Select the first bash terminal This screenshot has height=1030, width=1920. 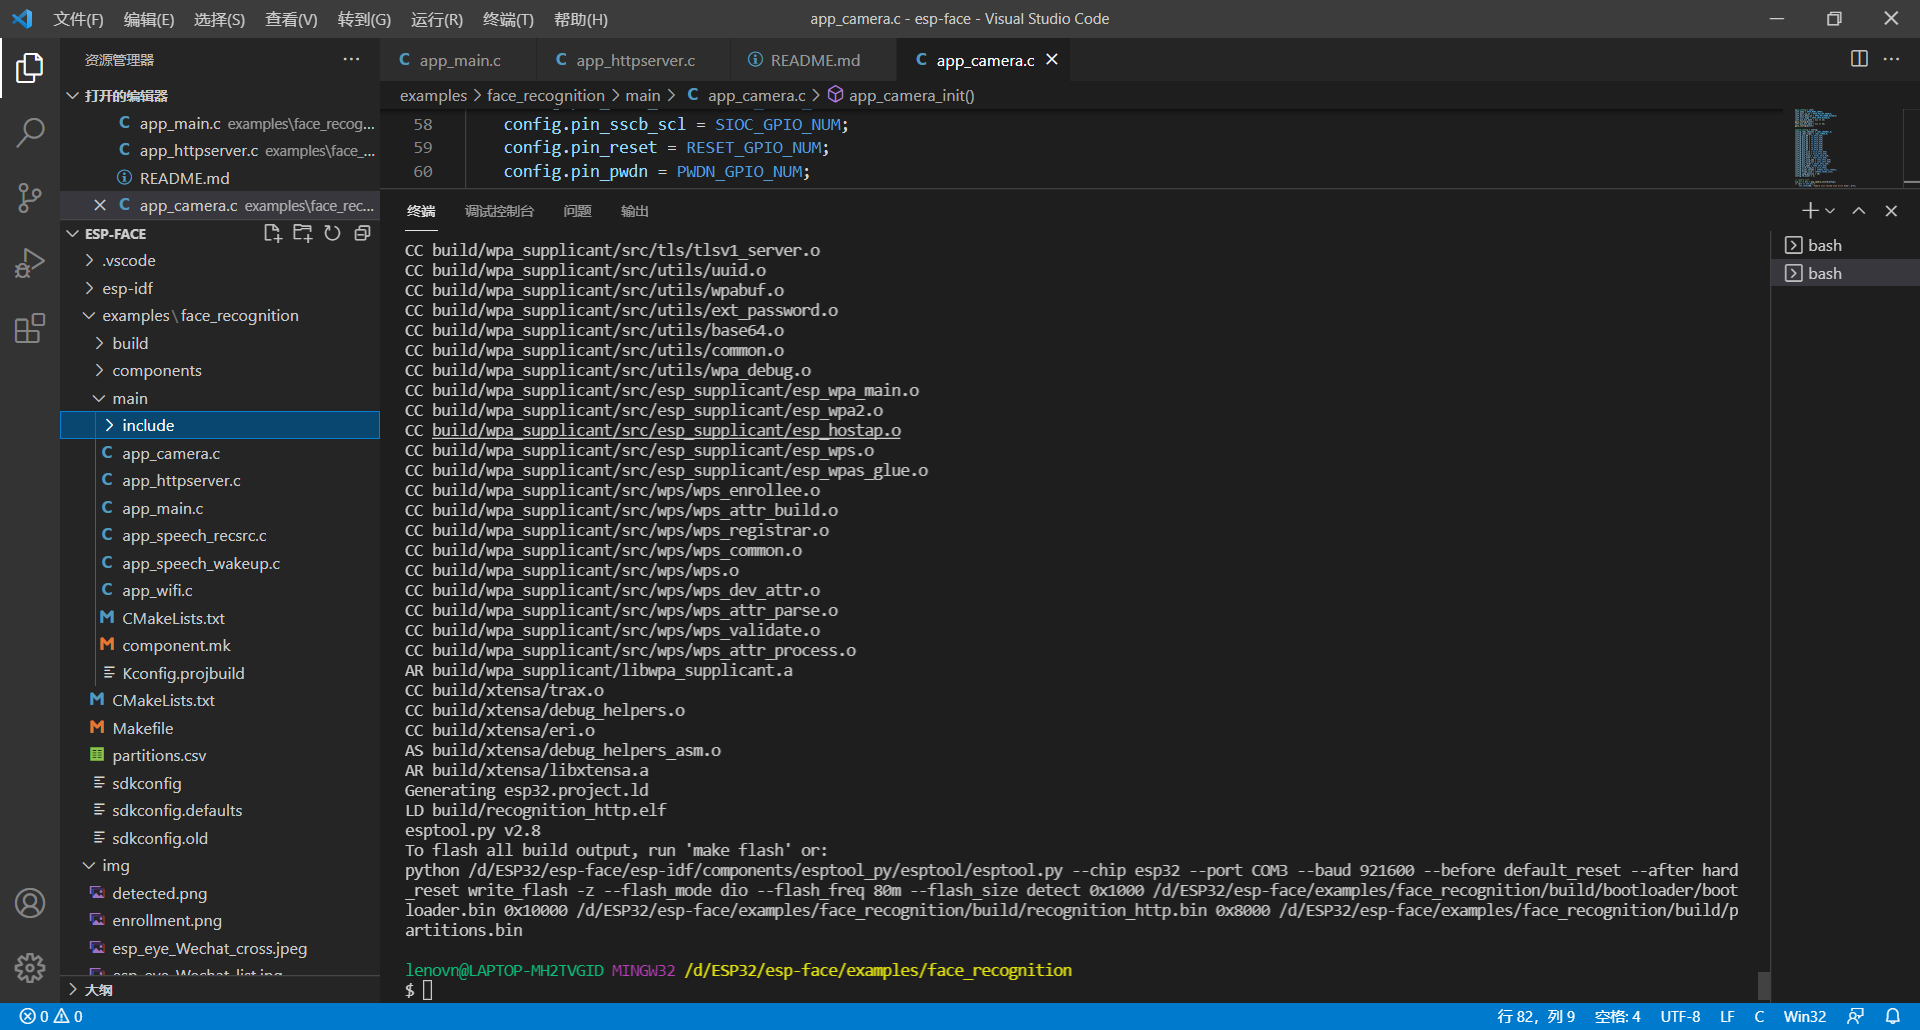click(x=1845, y=245)
